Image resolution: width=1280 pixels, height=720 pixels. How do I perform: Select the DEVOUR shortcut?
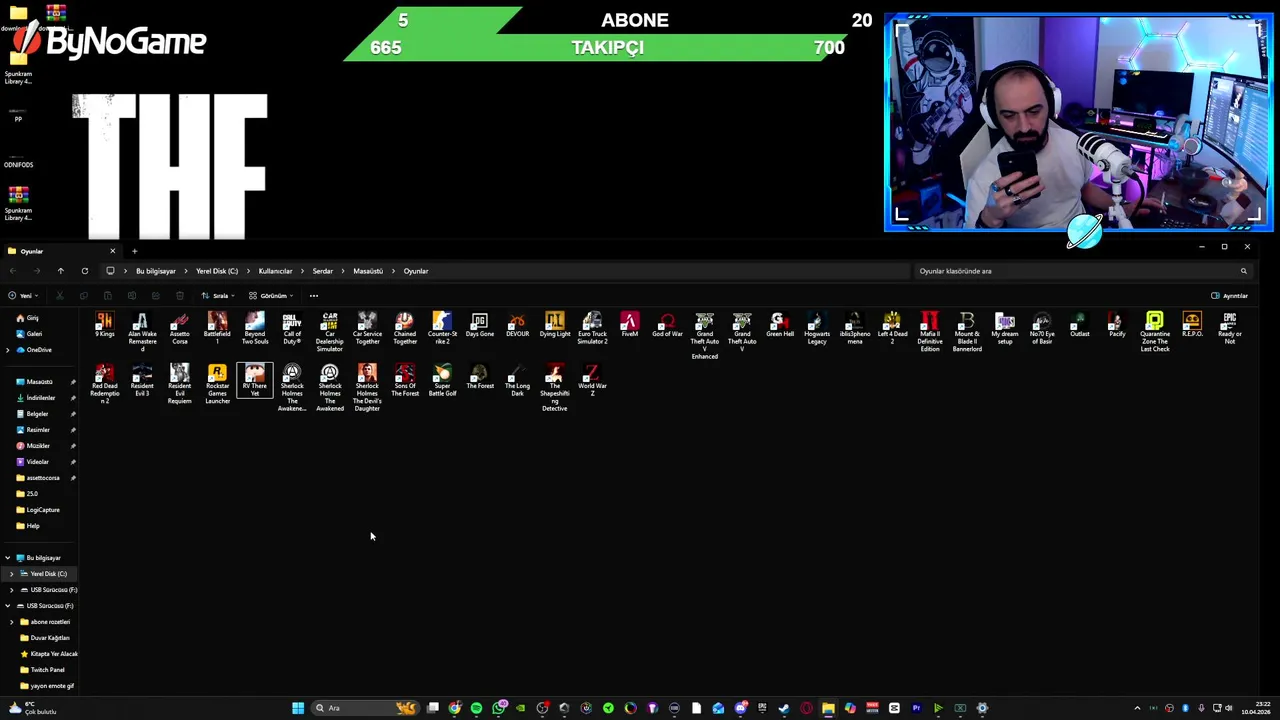tap(517, 326)
